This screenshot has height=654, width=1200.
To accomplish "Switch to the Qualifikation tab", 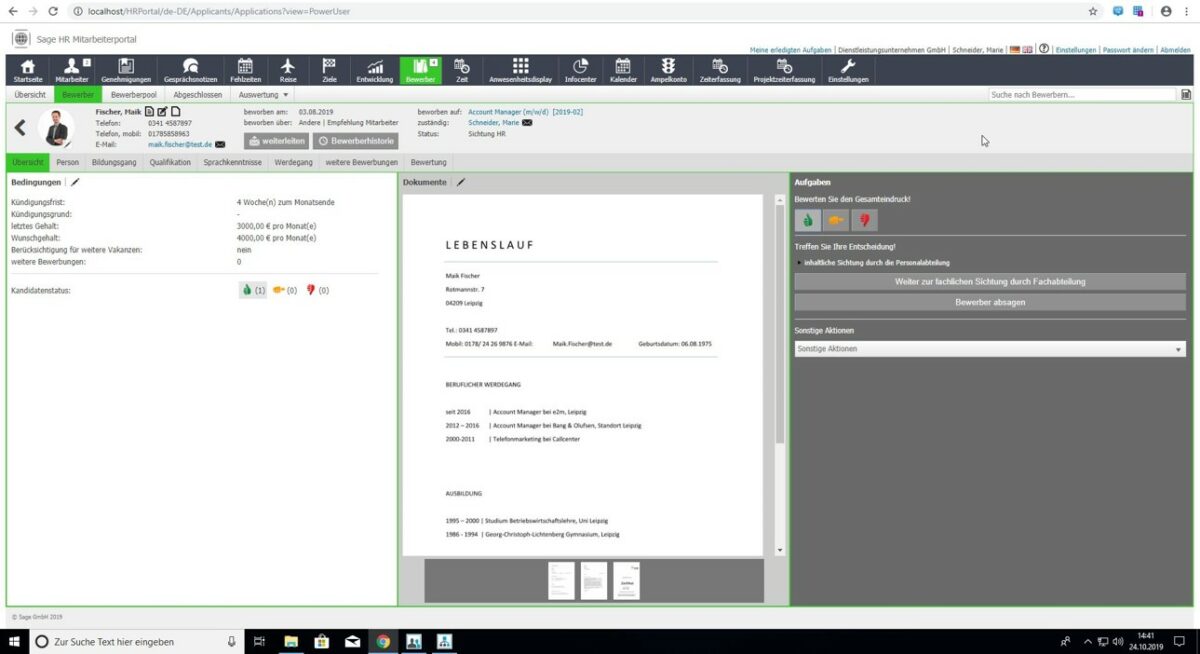I will coord(170,161).
